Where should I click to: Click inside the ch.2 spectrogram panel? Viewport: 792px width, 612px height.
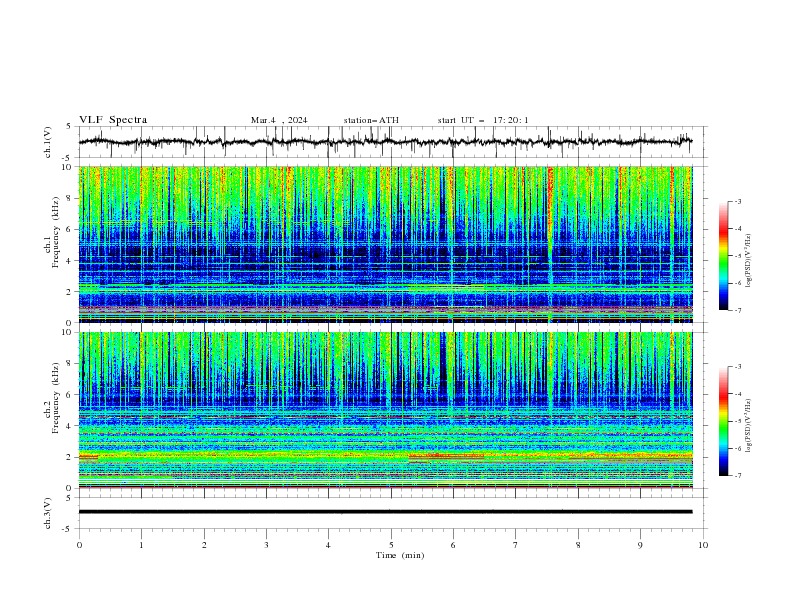(385, 410)
